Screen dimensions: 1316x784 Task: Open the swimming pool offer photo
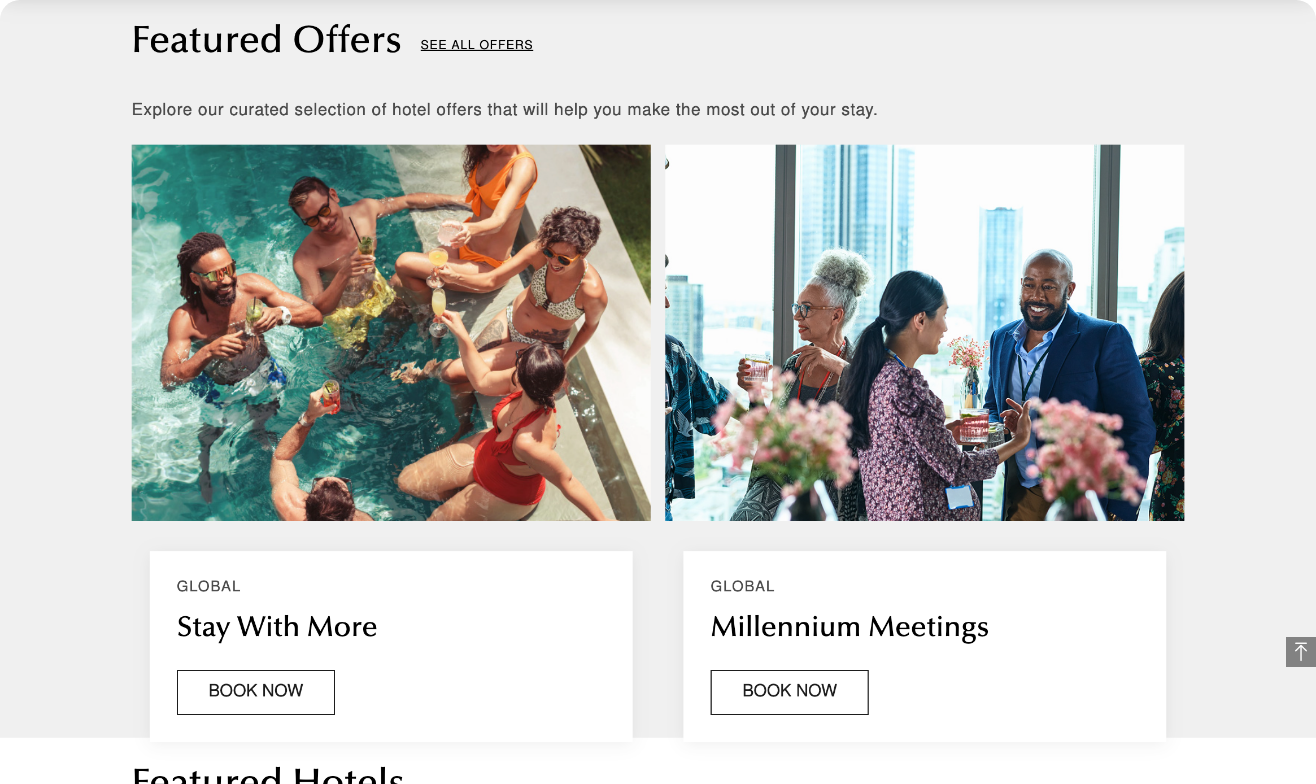tap(391, 333)
